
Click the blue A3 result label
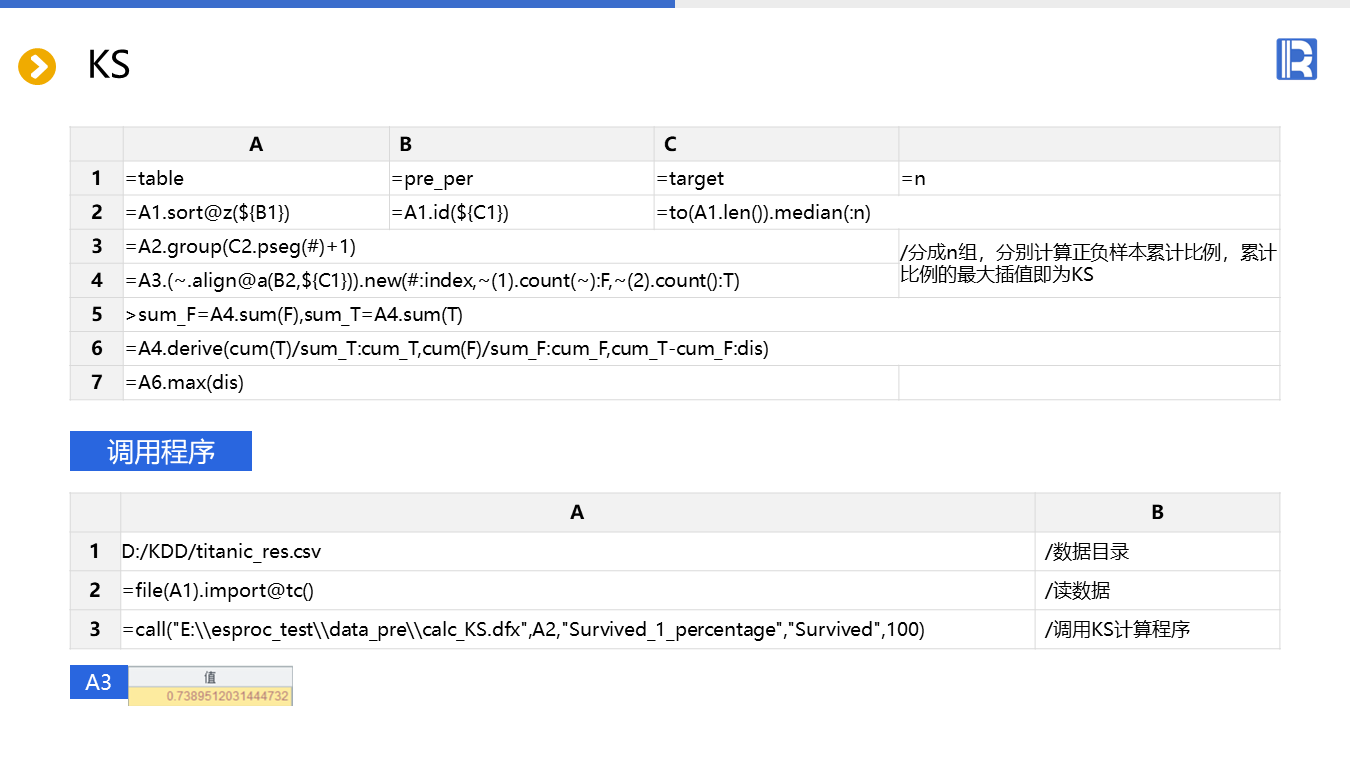(98, 683)
